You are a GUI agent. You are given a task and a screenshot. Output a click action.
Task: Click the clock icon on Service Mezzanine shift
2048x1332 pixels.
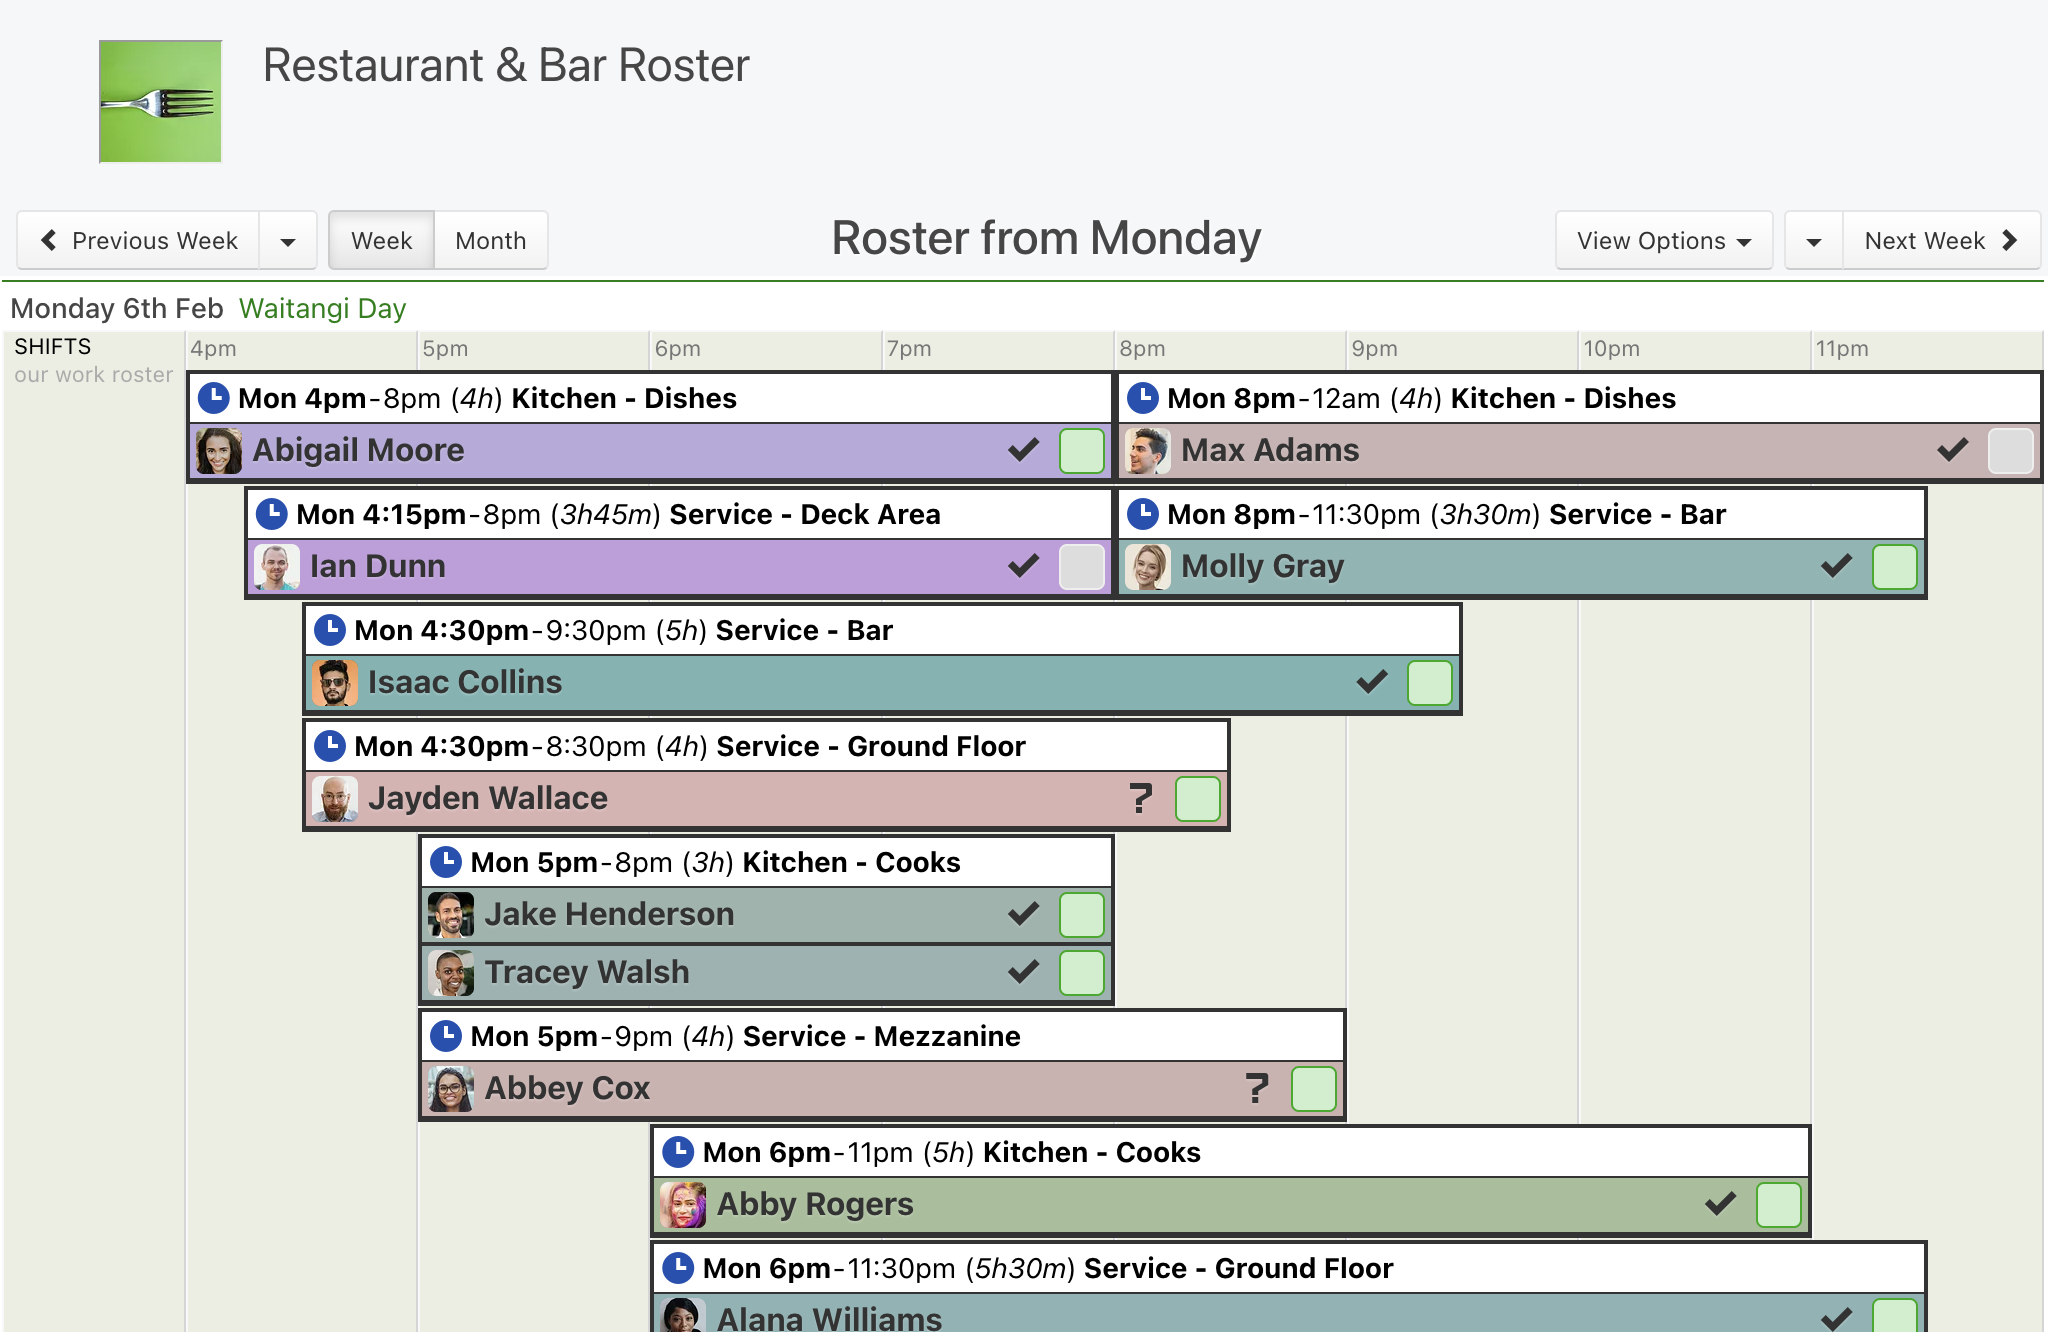pyautogui.click(x=446, y=1036)
